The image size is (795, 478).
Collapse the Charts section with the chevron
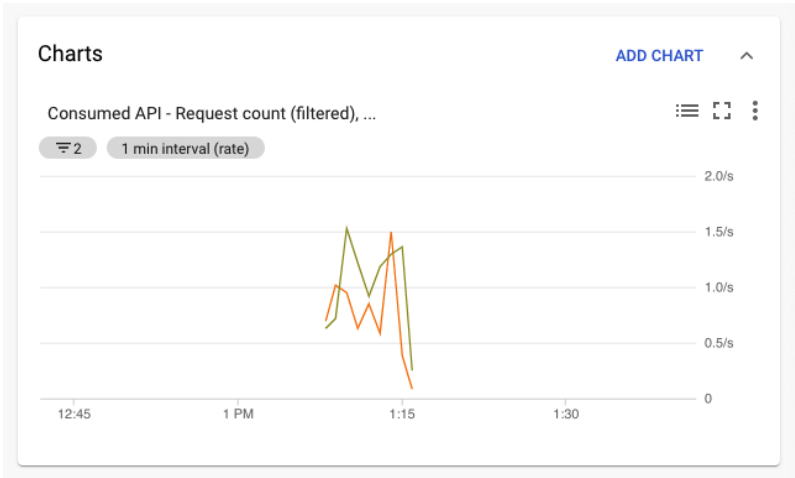pyautogui.click(x=746, y=56)
